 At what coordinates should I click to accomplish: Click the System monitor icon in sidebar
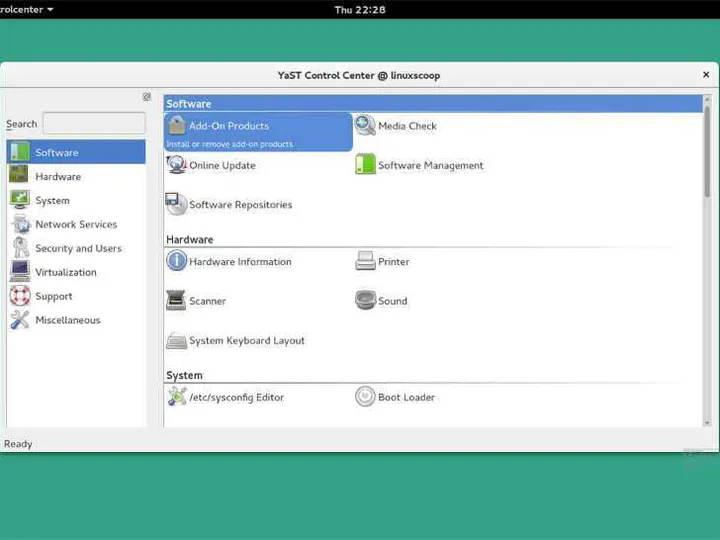[20, 200]
